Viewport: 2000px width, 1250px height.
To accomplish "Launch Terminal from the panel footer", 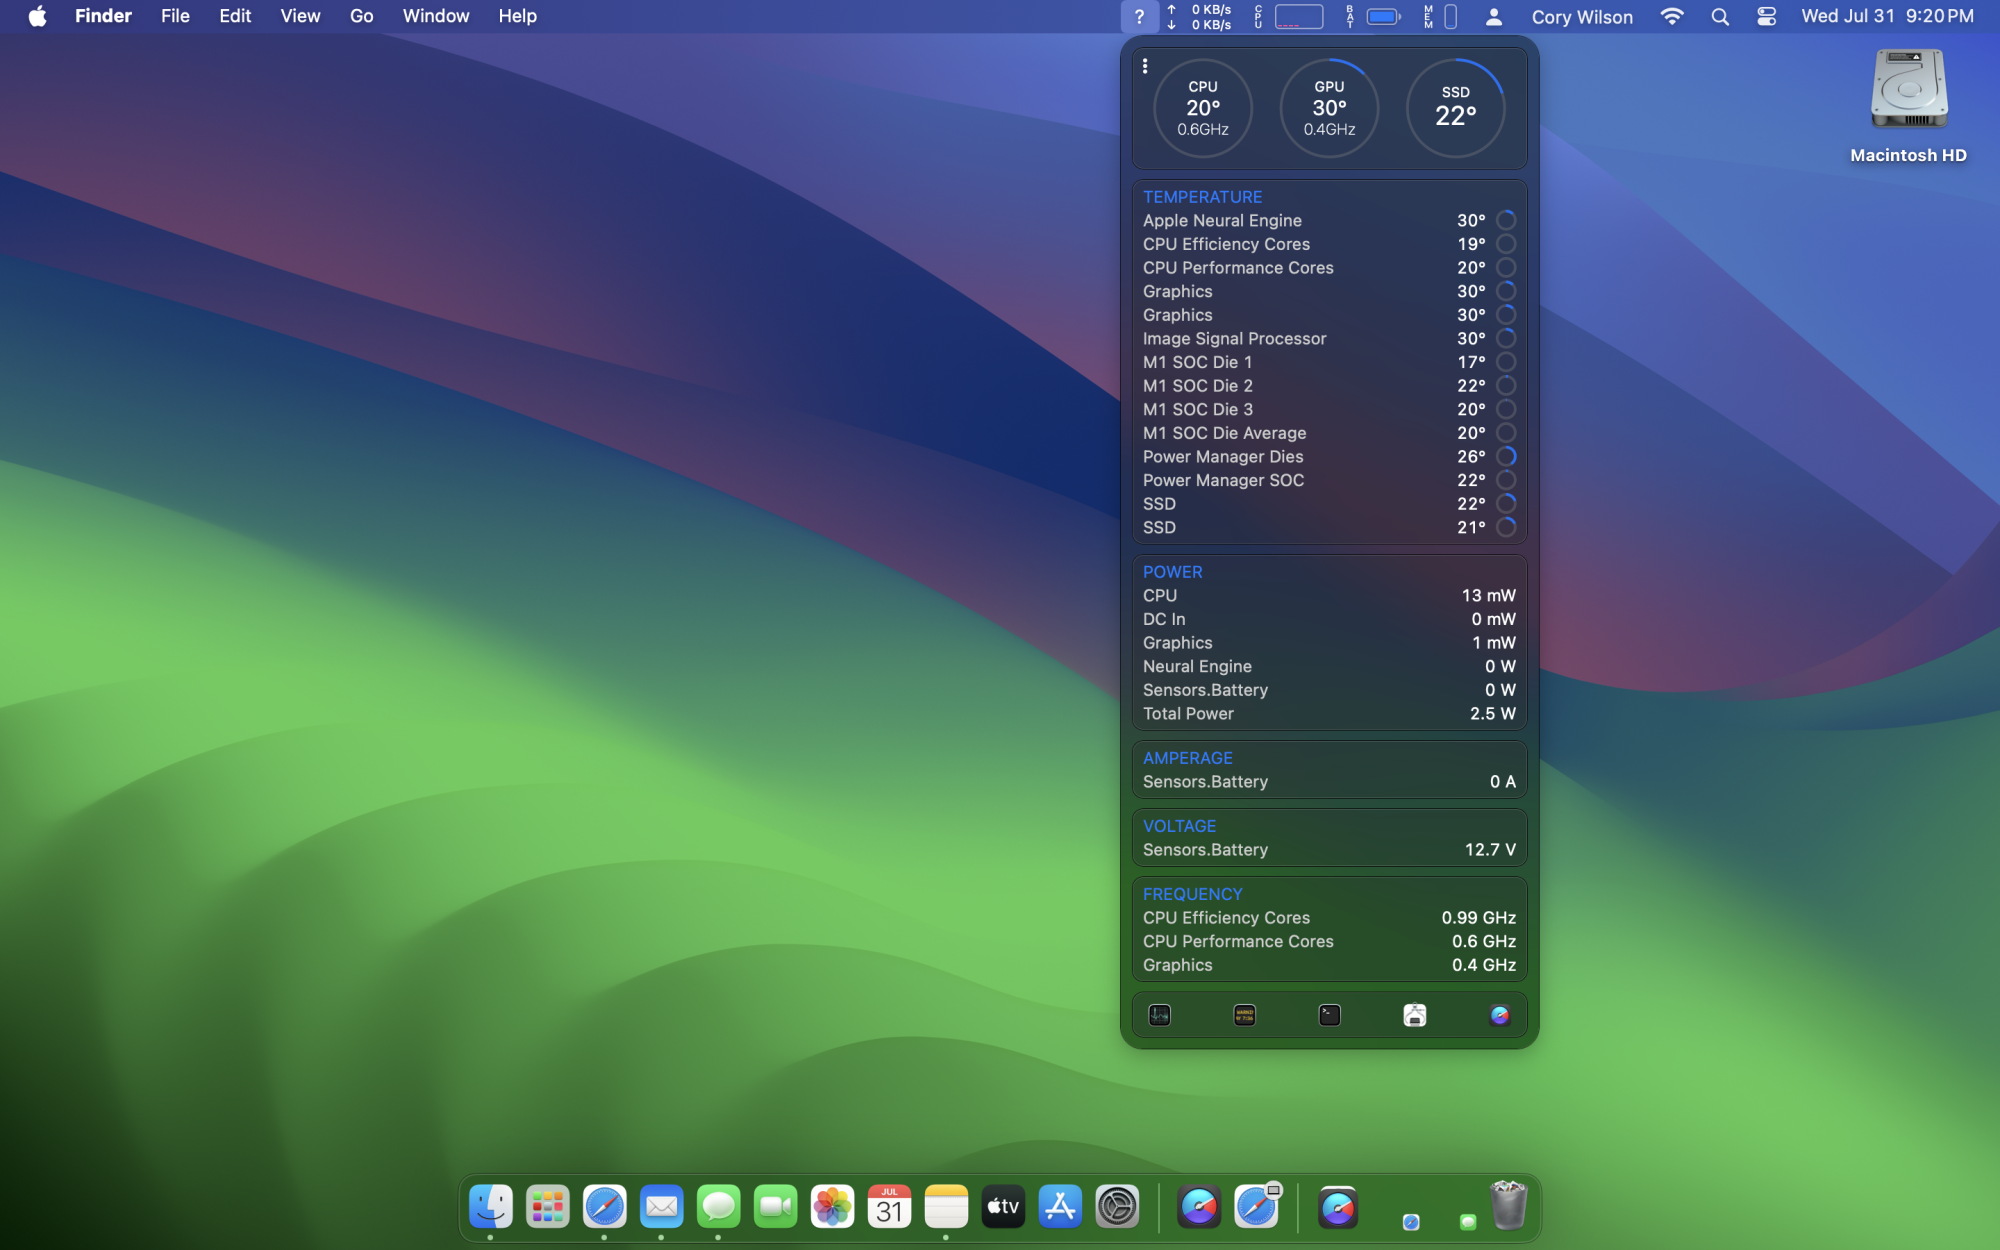I will tap(1329, 1015).
